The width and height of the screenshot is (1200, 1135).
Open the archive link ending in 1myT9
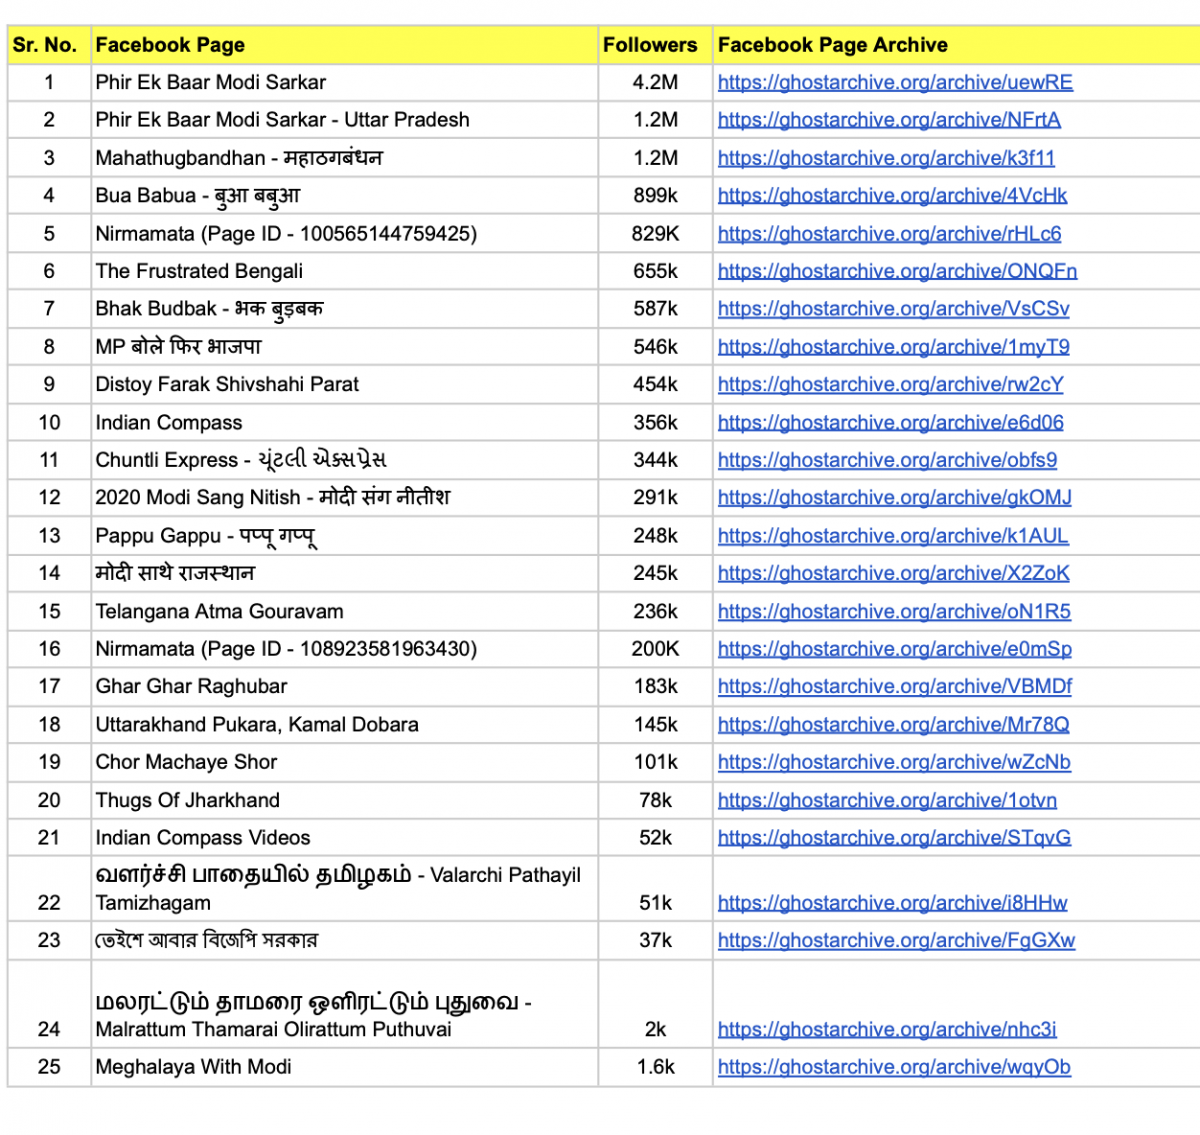[x=893, y=347]
